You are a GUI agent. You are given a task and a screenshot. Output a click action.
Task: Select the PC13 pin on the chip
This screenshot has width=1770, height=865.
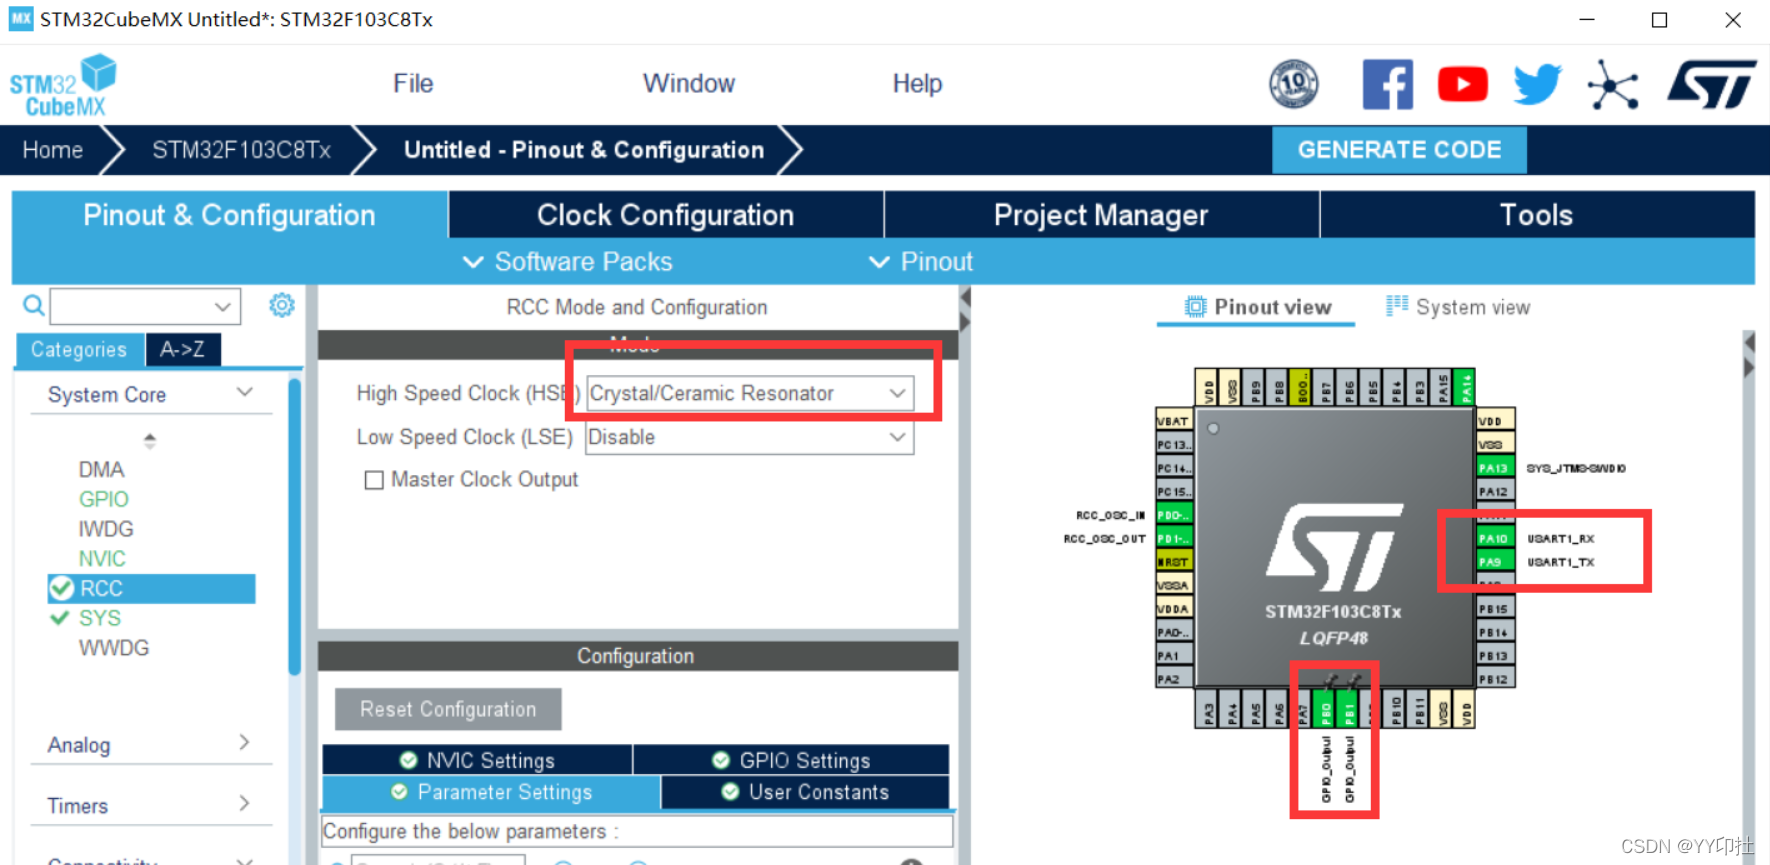click(1174, 445)
